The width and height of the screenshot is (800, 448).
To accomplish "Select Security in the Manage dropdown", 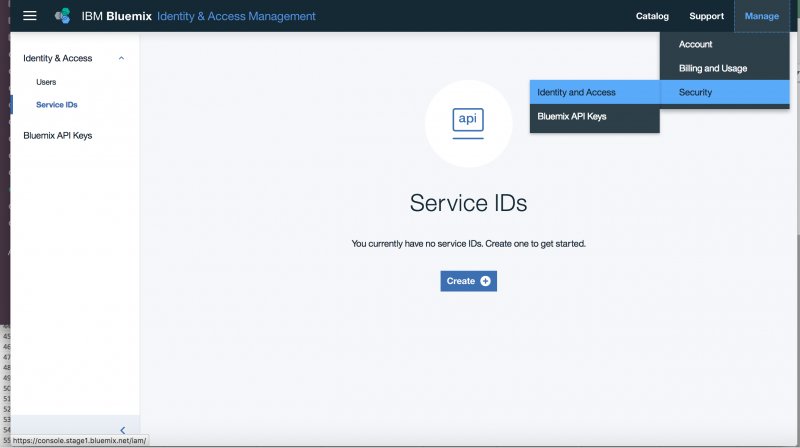I will click(724, 92).
